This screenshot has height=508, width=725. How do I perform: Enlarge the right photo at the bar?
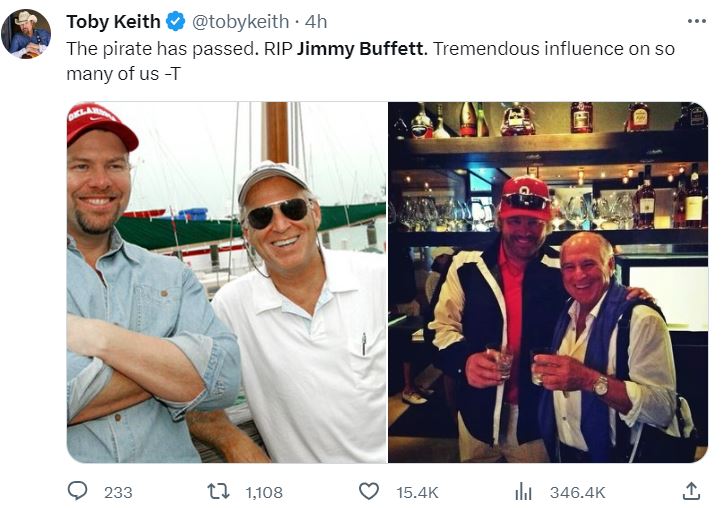[x=548, y=282]
